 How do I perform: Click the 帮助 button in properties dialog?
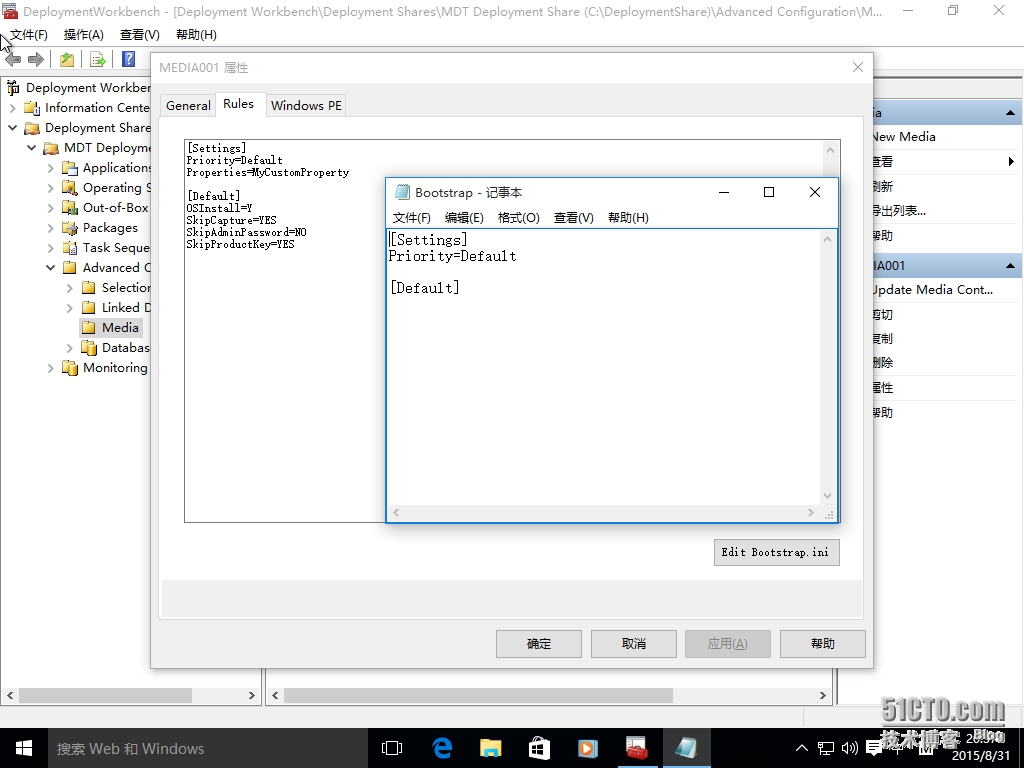coord(823,644)
